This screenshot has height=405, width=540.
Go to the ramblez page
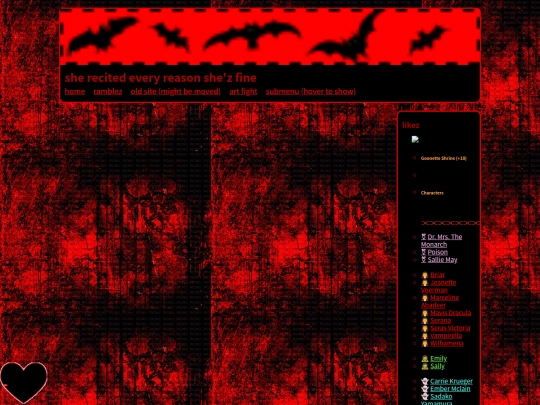click(108, 91)
